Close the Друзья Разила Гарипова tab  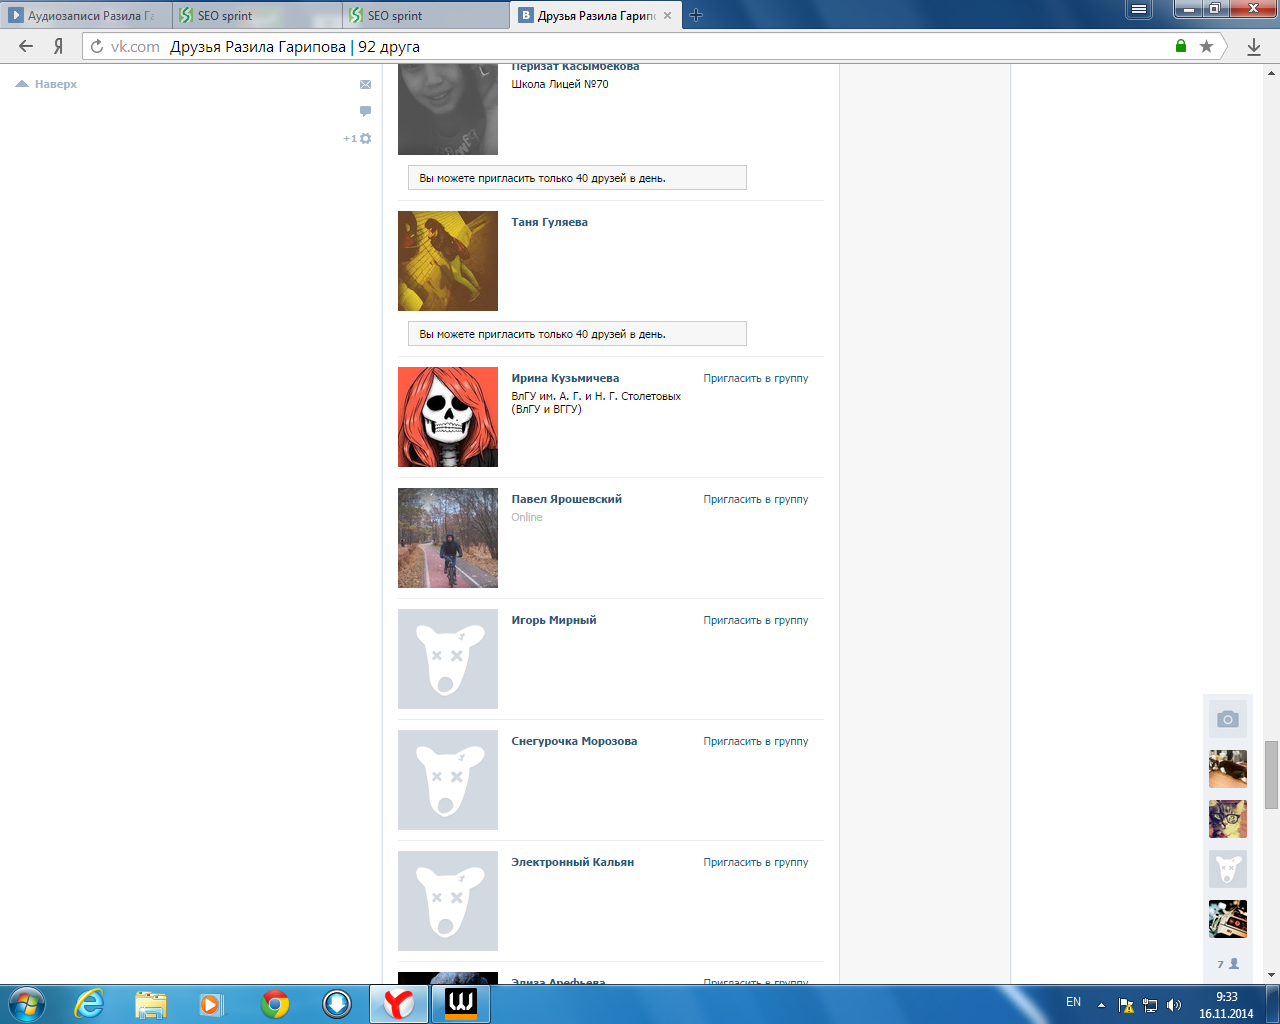(668, 15)
